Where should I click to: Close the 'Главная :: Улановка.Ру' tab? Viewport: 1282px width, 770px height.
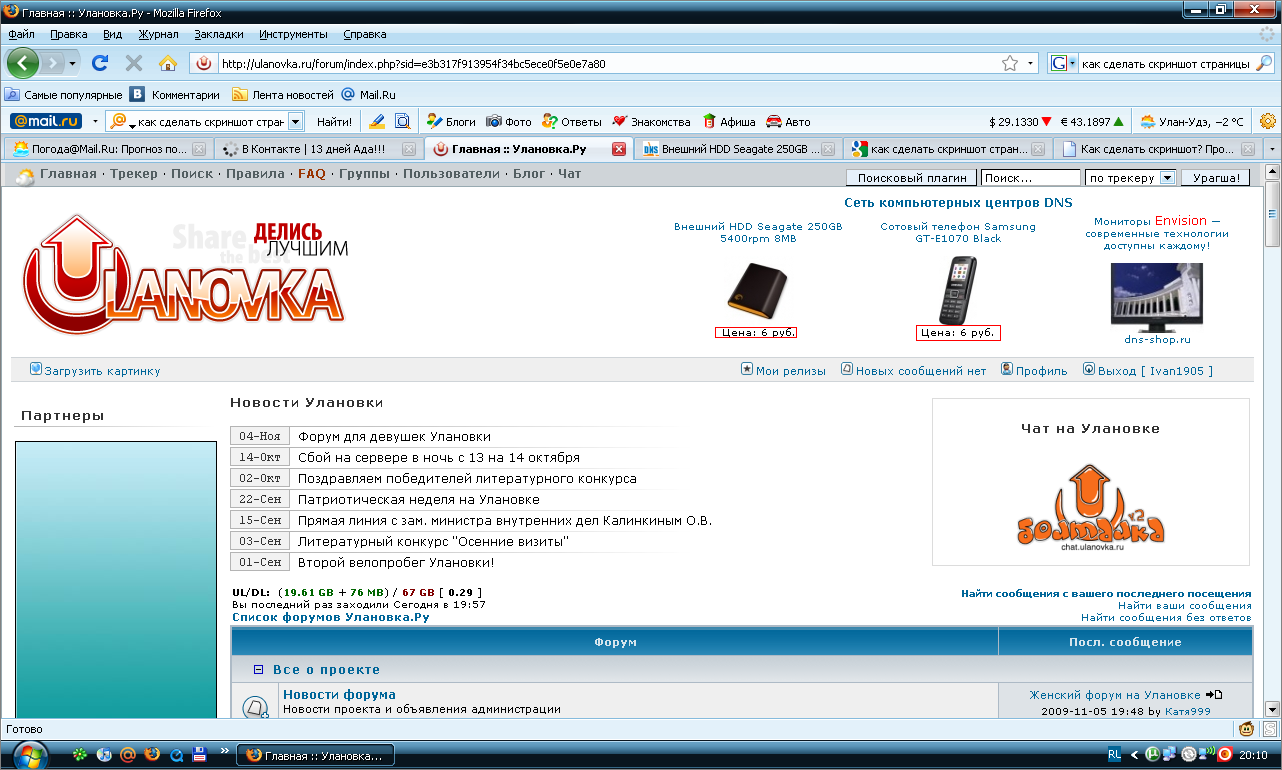point(618,149)
